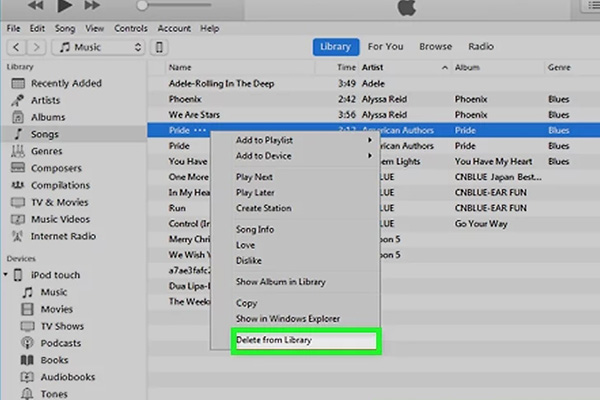Image resolution: width=600 pixels, height=400 pixels.
Task: Click the Browse tab
Action: point(435,47)
